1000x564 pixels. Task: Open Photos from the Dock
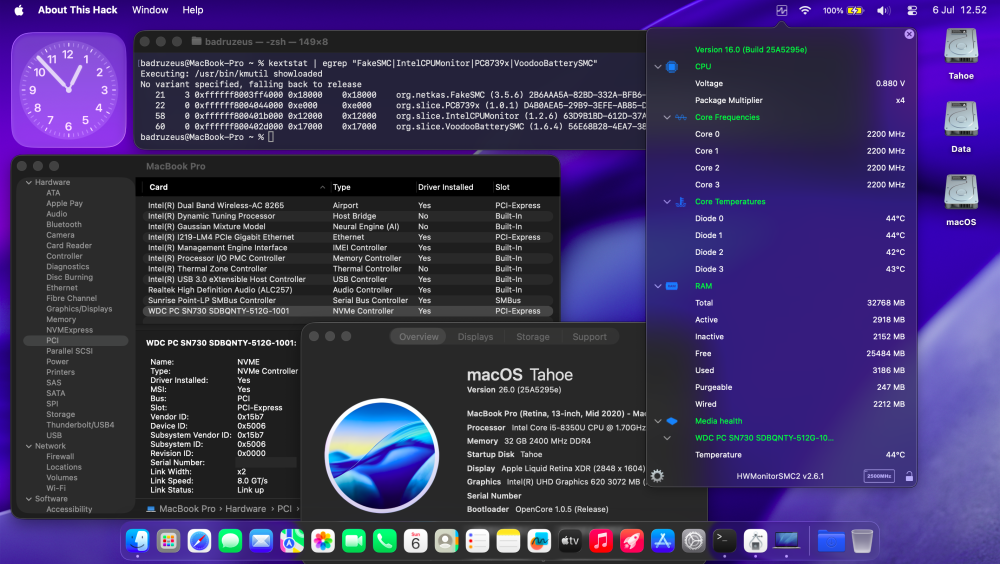click(323, 541)
